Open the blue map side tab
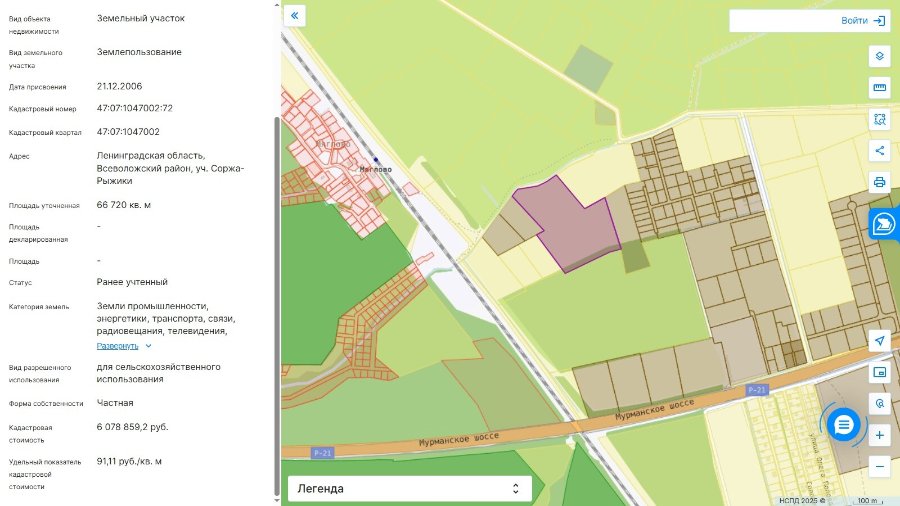Screen dimensions: 900x506 pos(885,224)
